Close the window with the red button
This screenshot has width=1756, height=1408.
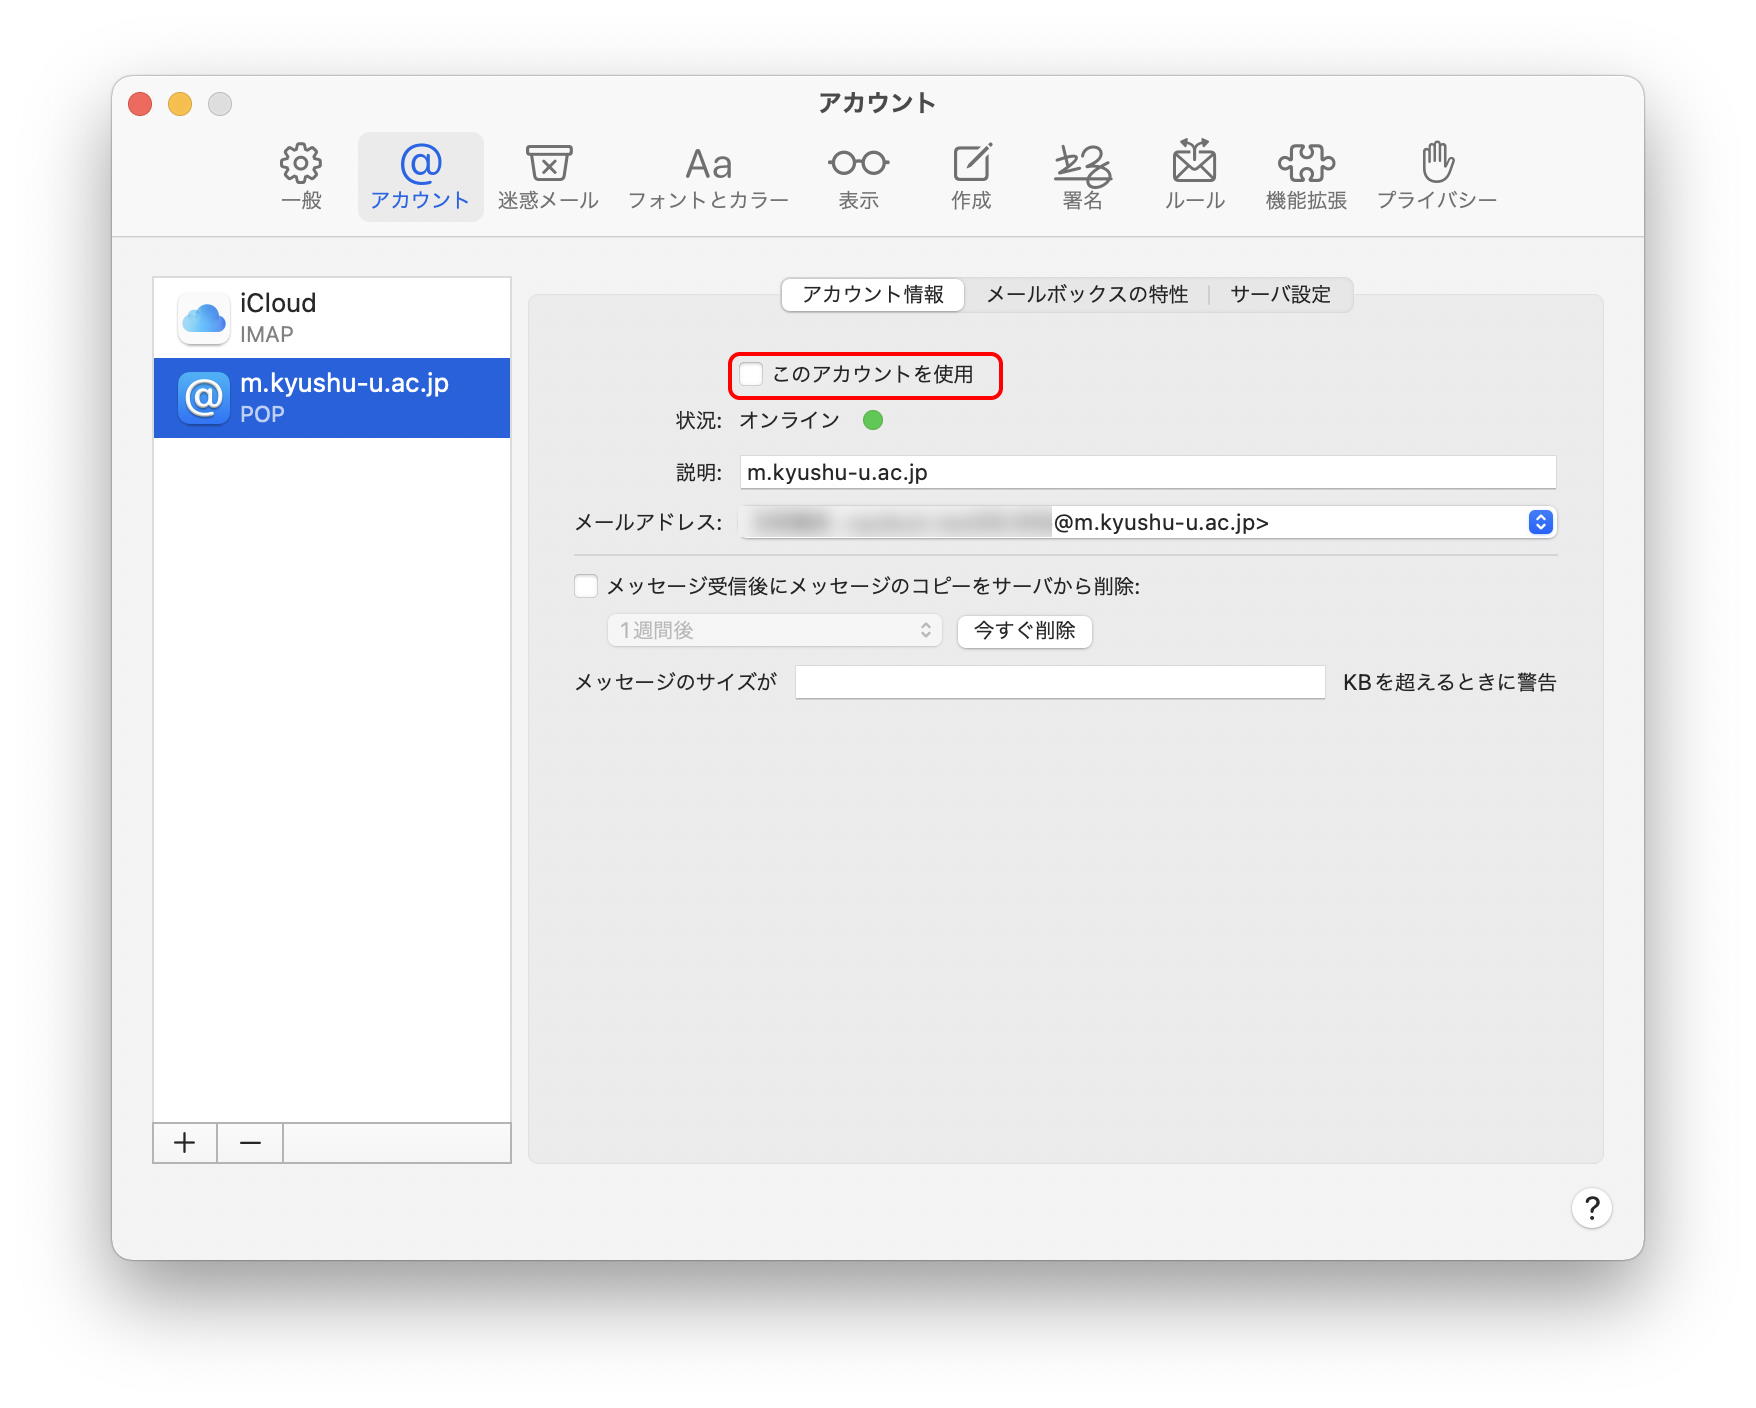point(140,104)
